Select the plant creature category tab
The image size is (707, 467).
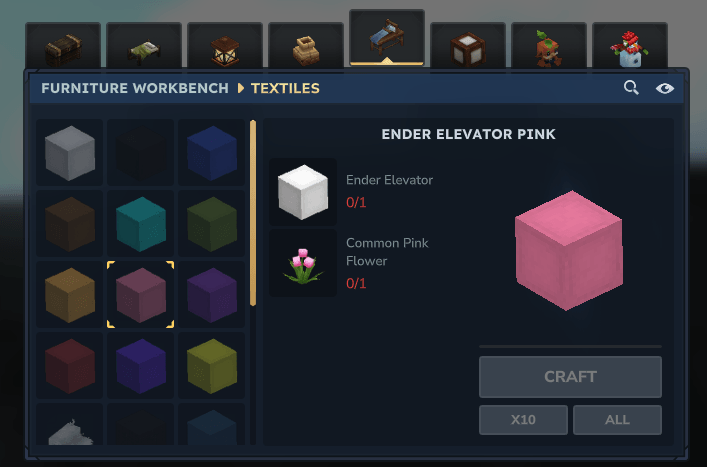pos(549,46)
